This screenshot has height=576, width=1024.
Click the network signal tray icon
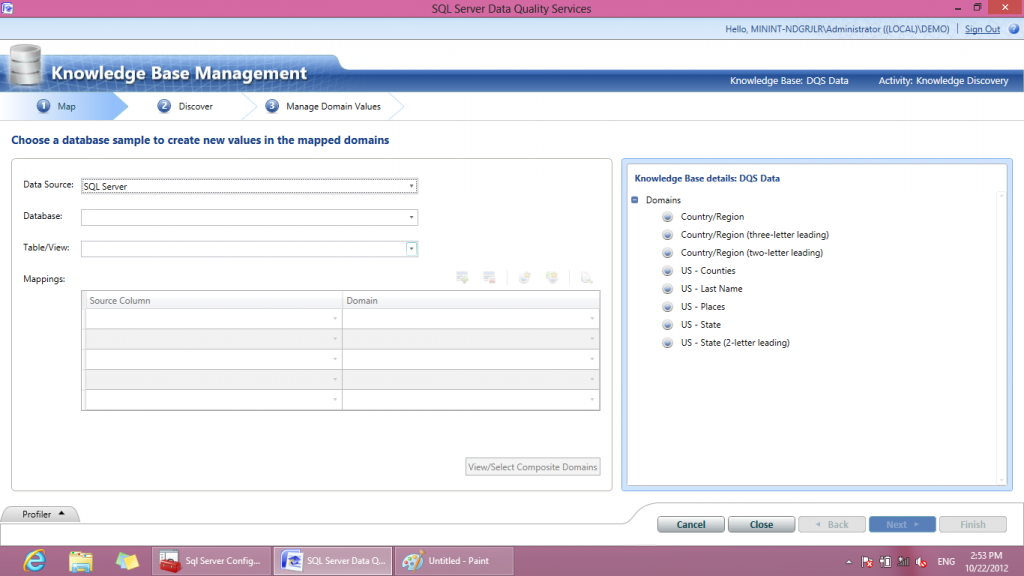(903, 562)
